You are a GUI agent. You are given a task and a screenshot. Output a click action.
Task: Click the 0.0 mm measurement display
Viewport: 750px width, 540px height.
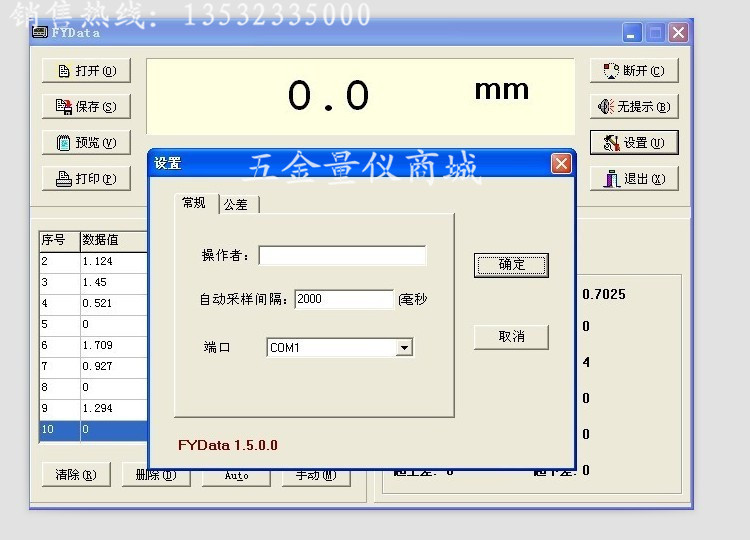pos(361,96)
